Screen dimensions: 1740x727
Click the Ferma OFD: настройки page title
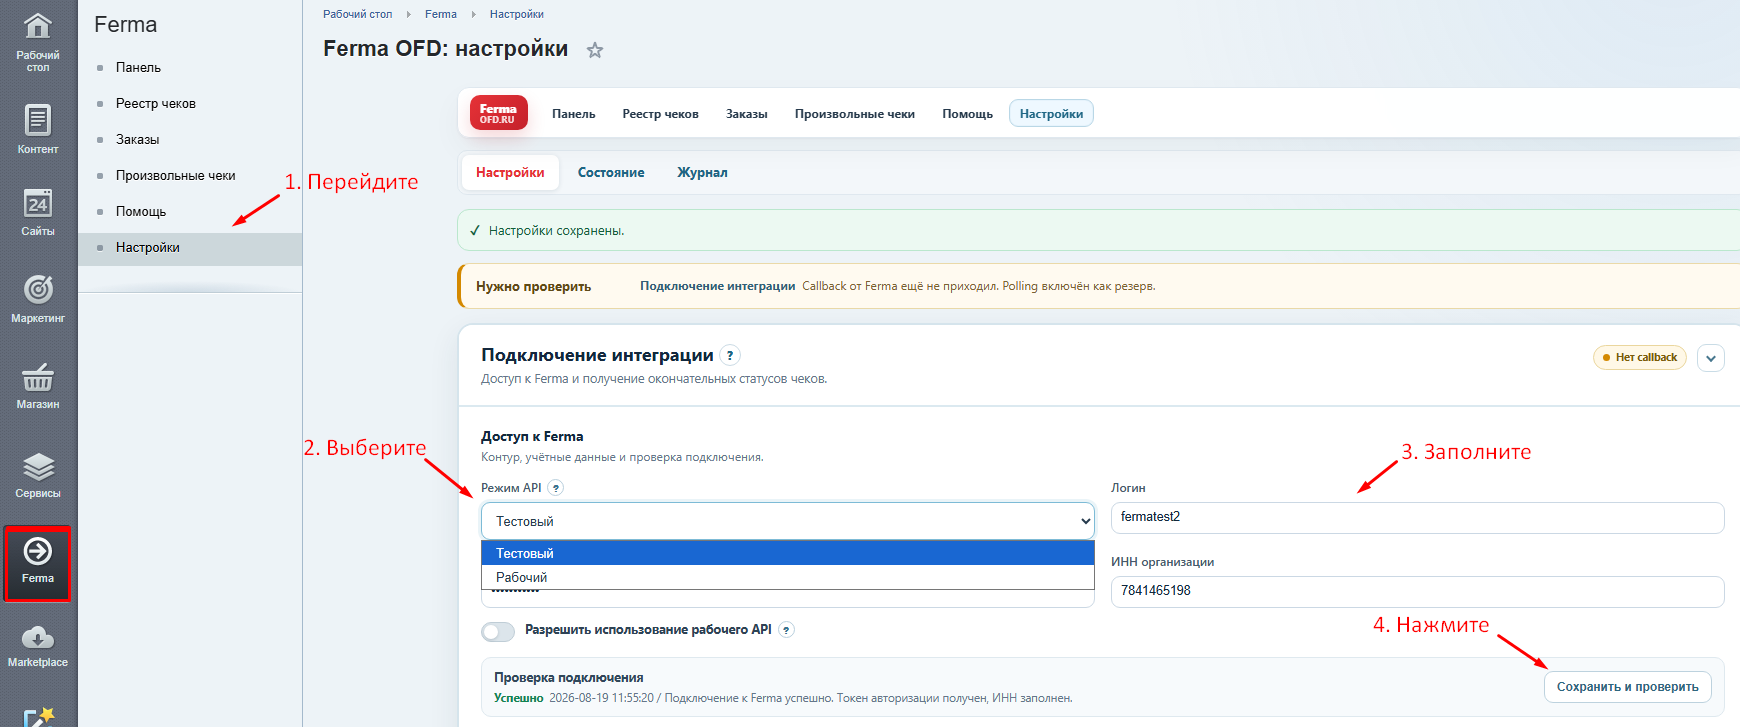[446, 49]
